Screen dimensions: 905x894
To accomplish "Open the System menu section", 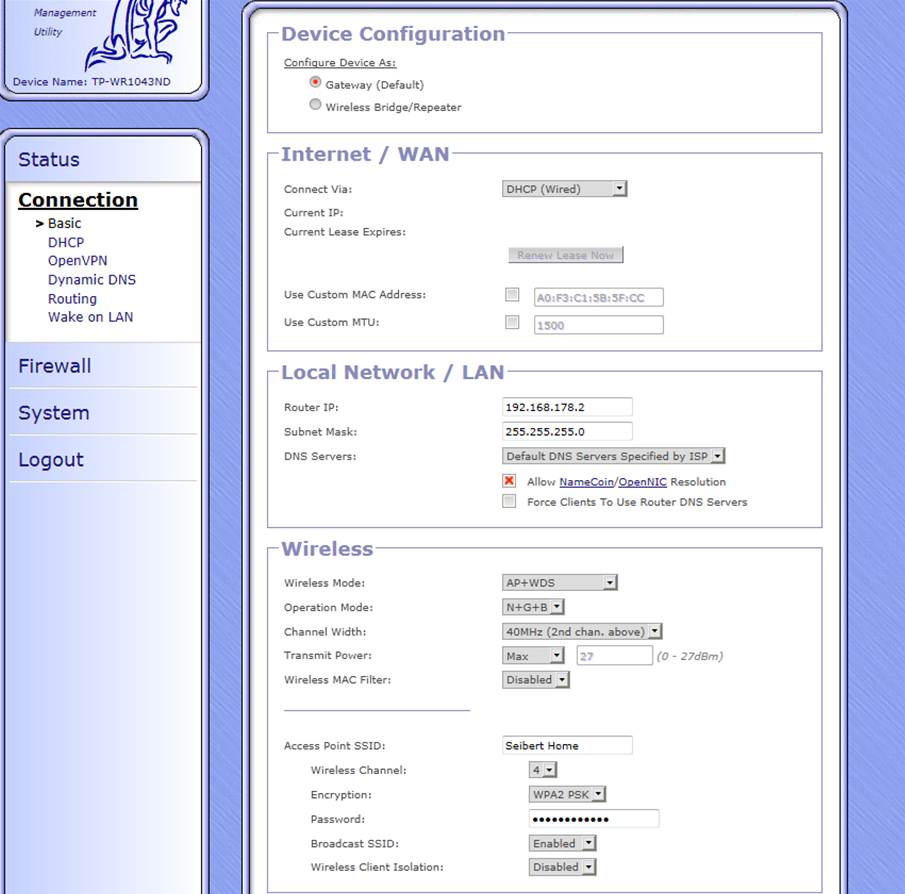I will click(x=54, y=413).
